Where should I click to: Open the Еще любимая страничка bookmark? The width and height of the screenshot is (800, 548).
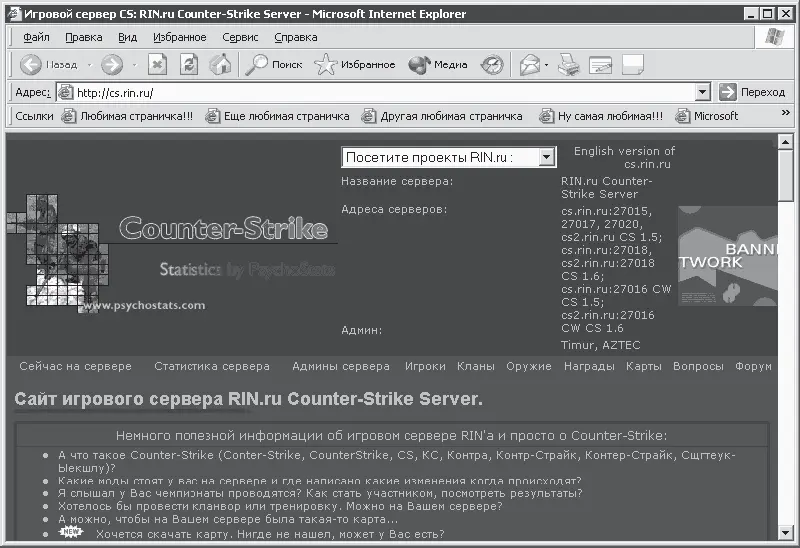(277, 116)
